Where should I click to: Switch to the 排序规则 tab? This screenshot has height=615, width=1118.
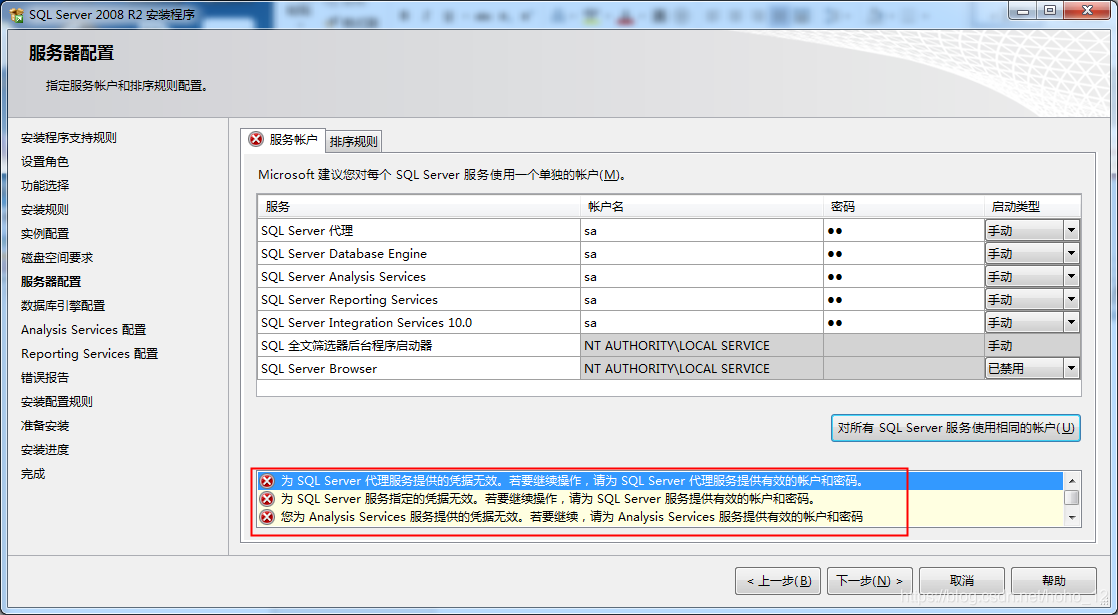[x=354, y=142]
